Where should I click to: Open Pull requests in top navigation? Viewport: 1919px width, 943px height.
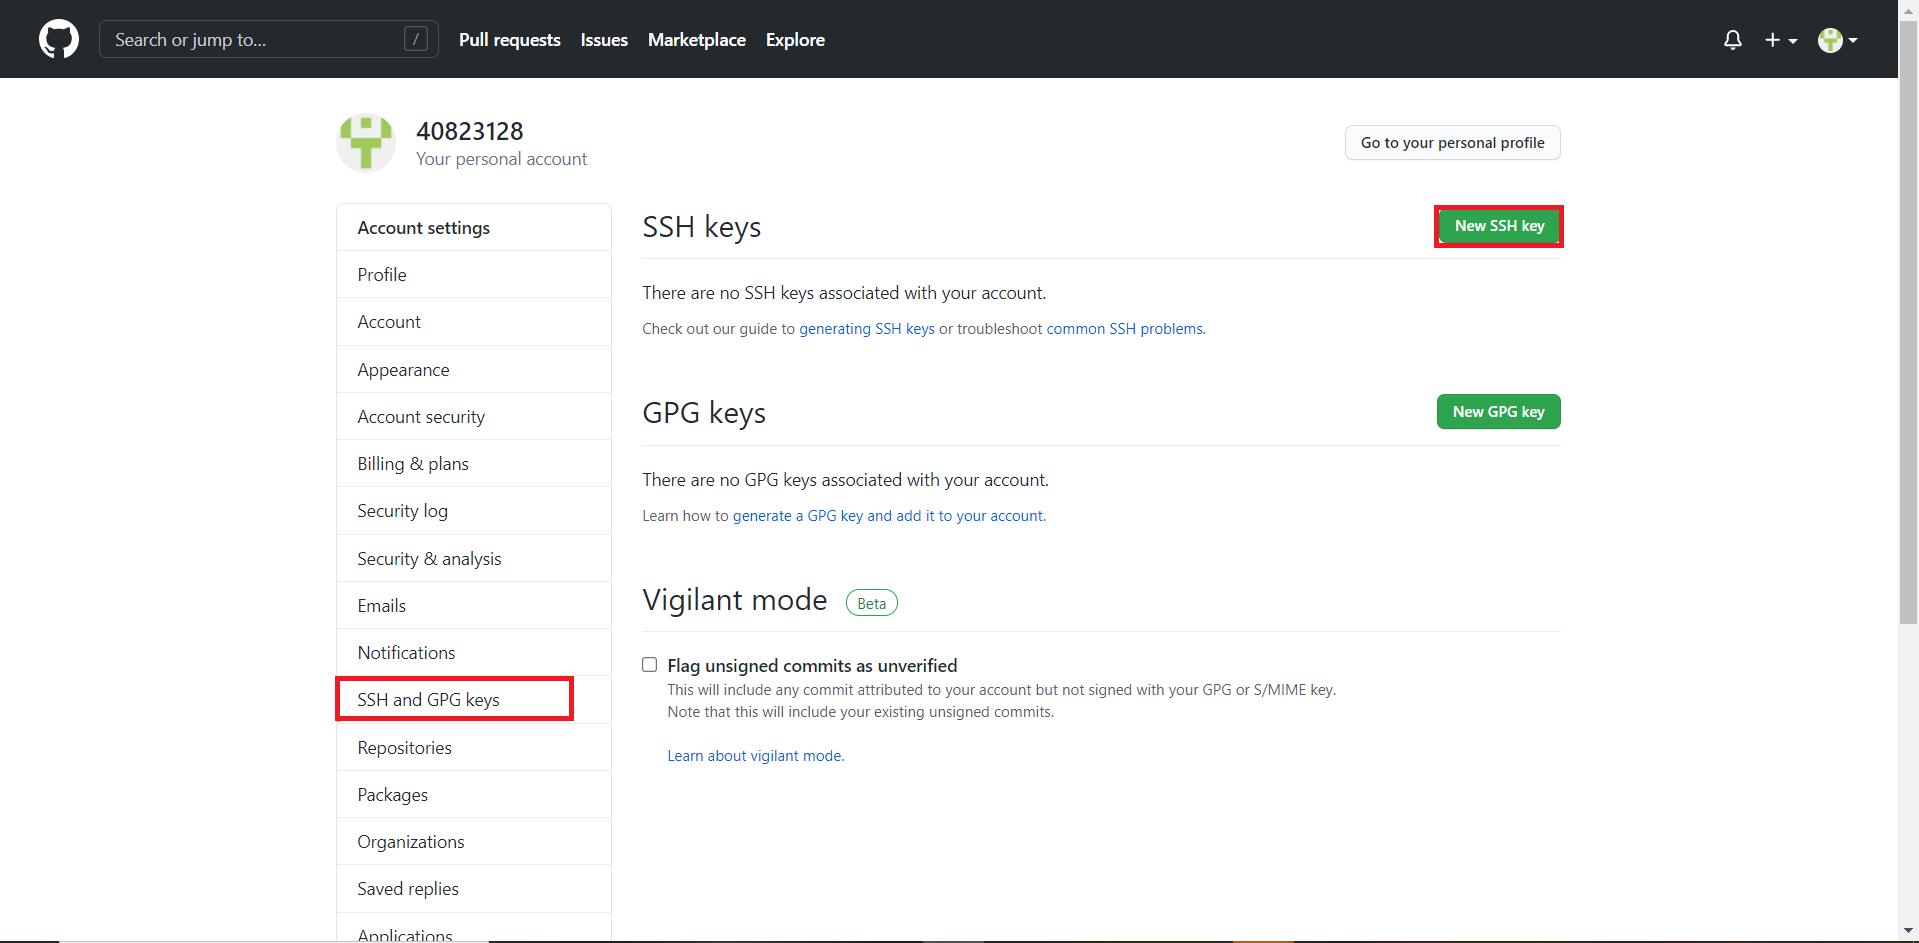tap(509, 40)
